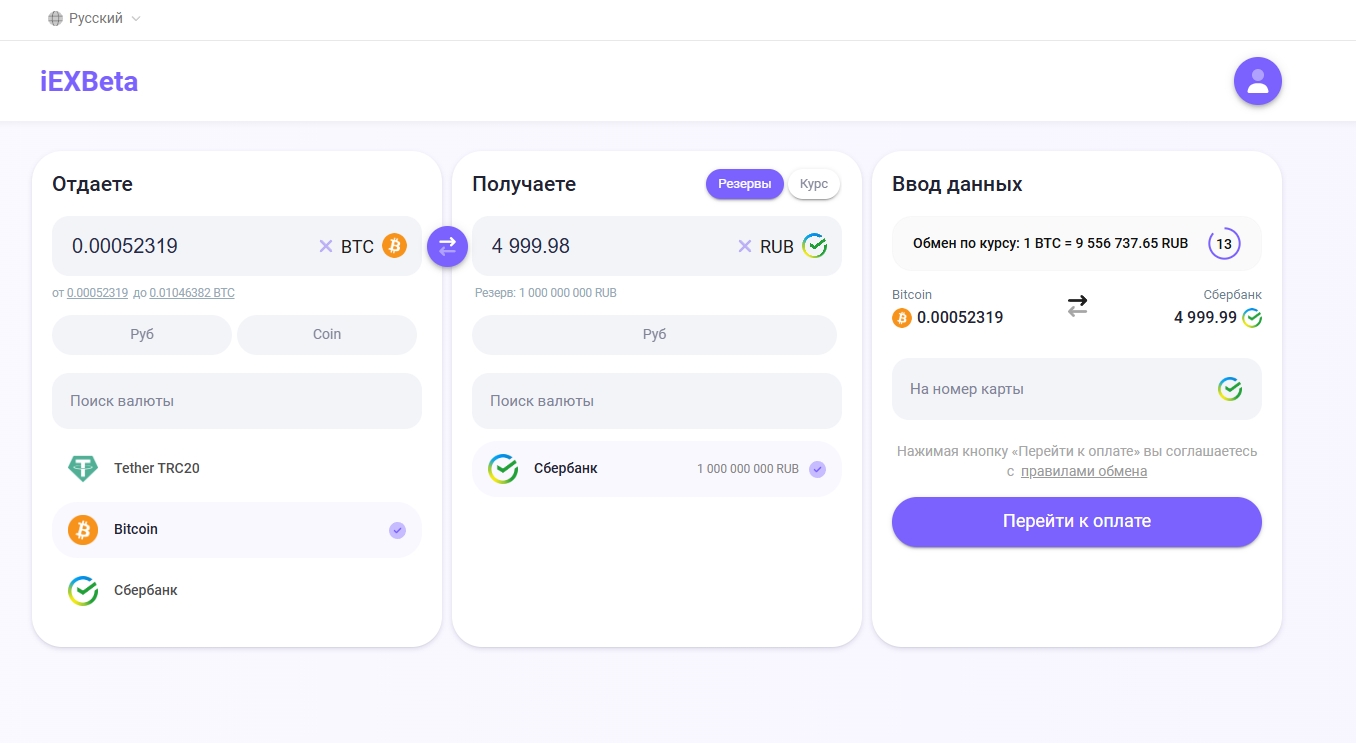Click the Tether TRC20 green icon
This screenshot has height=743, width=1356.
click(x=83, y=468)
